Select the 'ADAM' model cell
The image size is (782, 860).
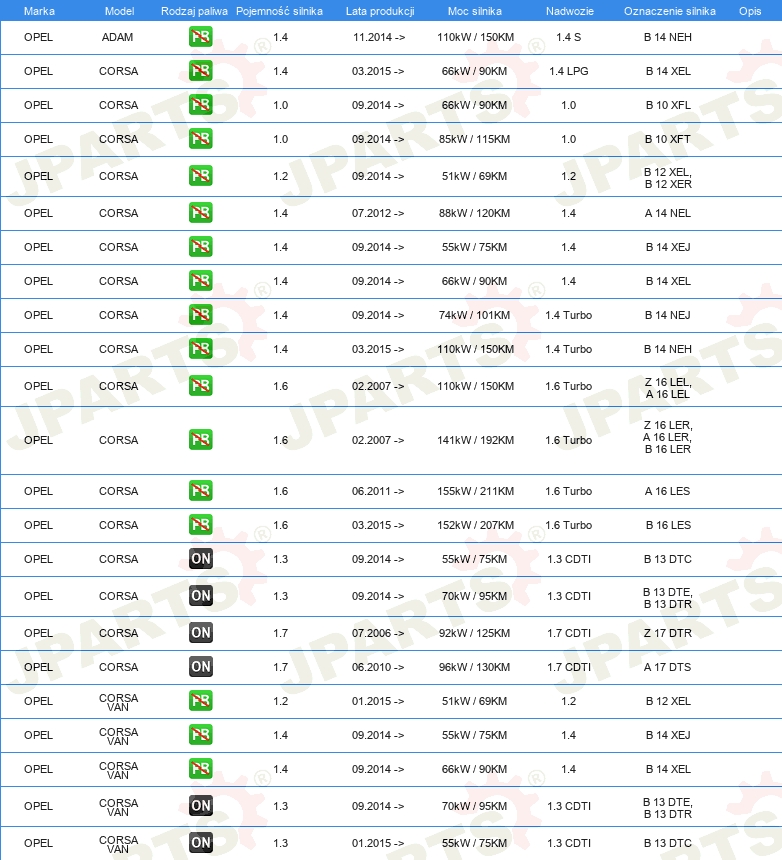[x=117, y=37]
